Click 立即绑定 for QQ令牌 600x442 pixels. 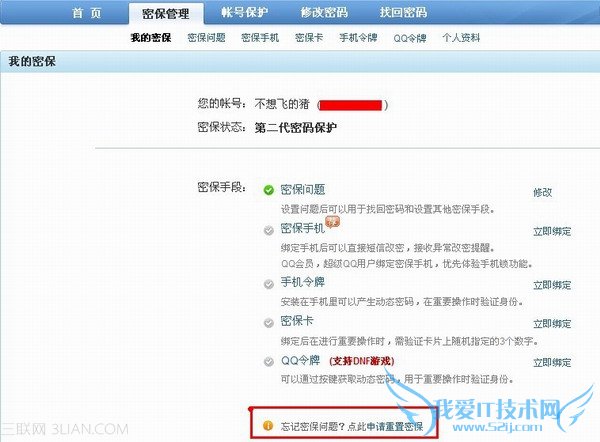(552, 362)
